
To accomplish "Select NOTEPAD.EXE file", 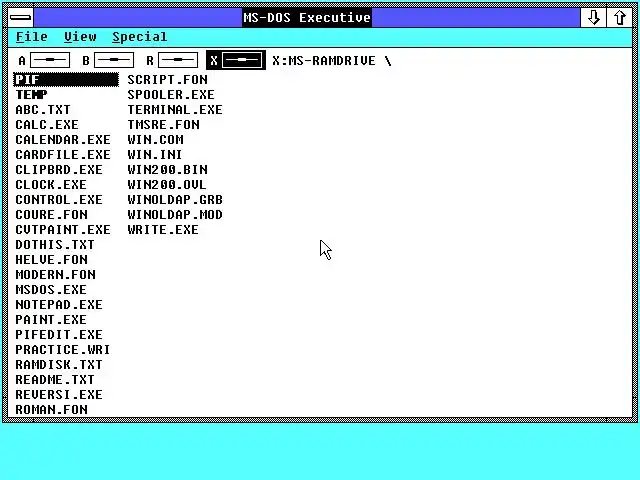I will pyautogui.click(x=59, y=305).
